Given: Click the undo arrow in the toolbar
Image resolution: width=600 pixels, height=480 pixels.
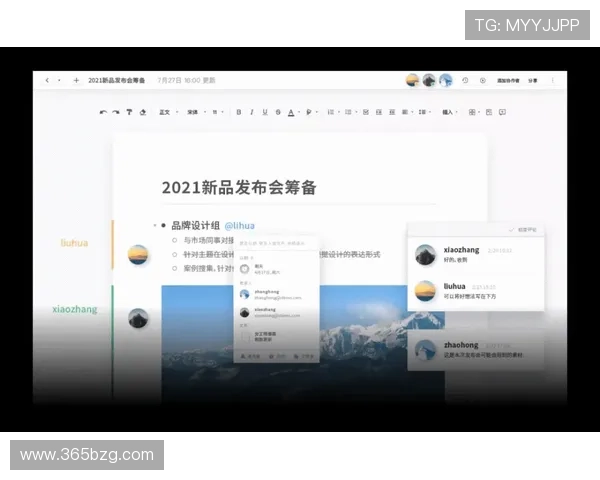Looking at the screenshot, I should pyautogui.click(x=103, y=112).
